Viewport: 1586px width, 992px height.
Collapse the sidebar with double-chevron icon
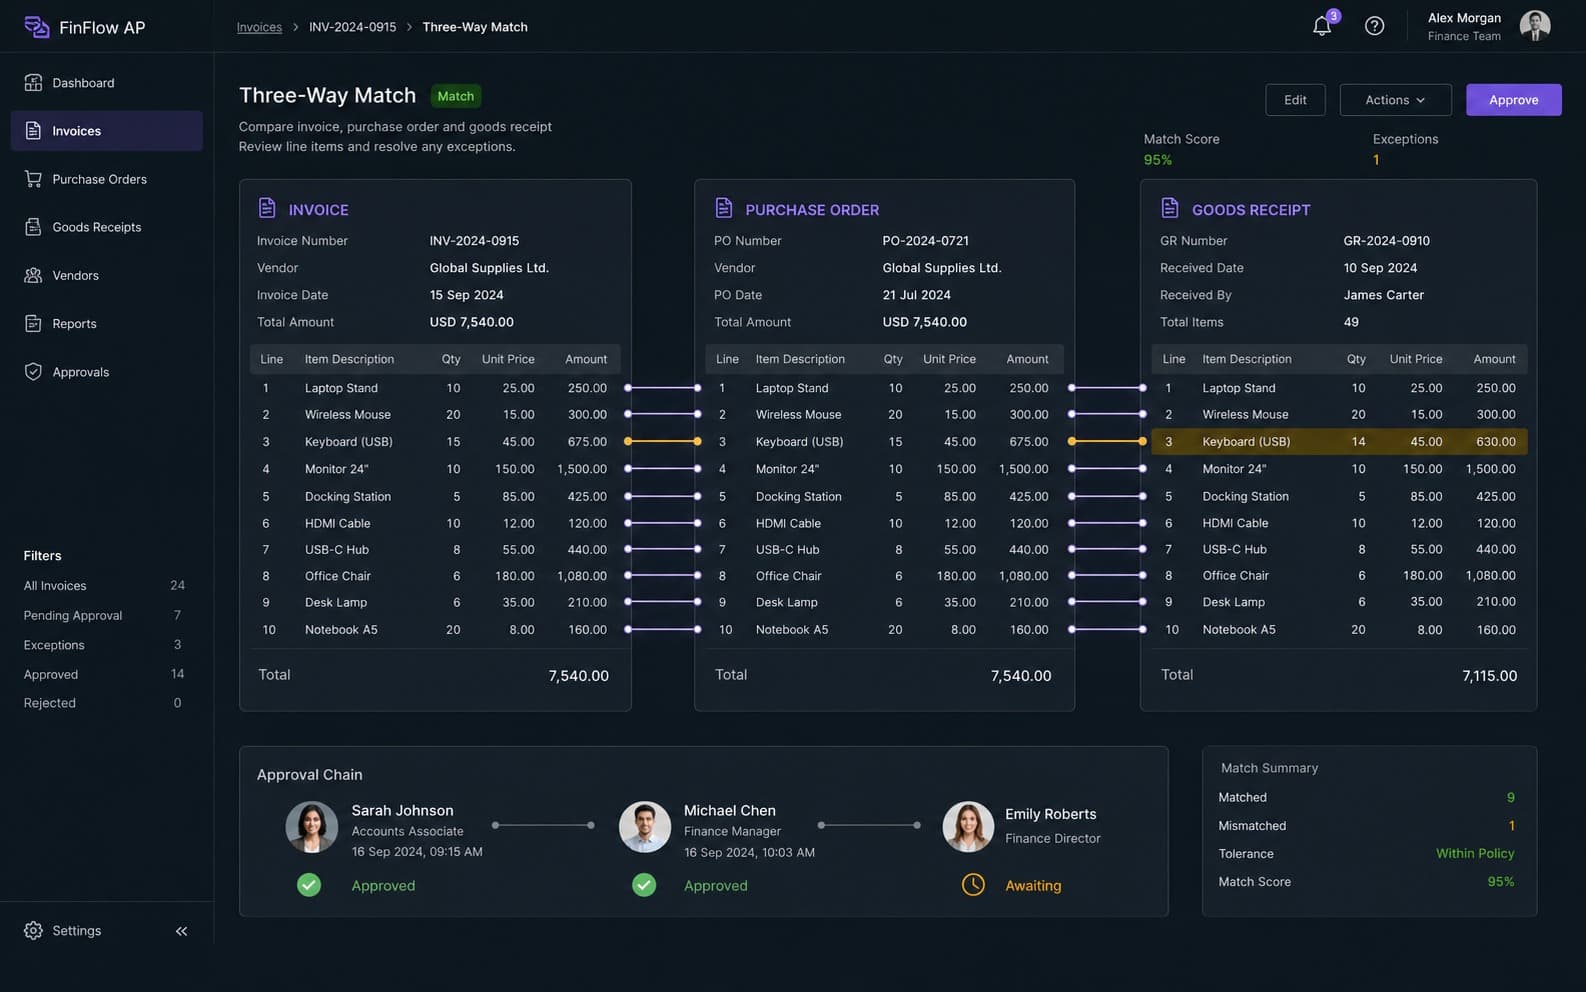[181, 931]
